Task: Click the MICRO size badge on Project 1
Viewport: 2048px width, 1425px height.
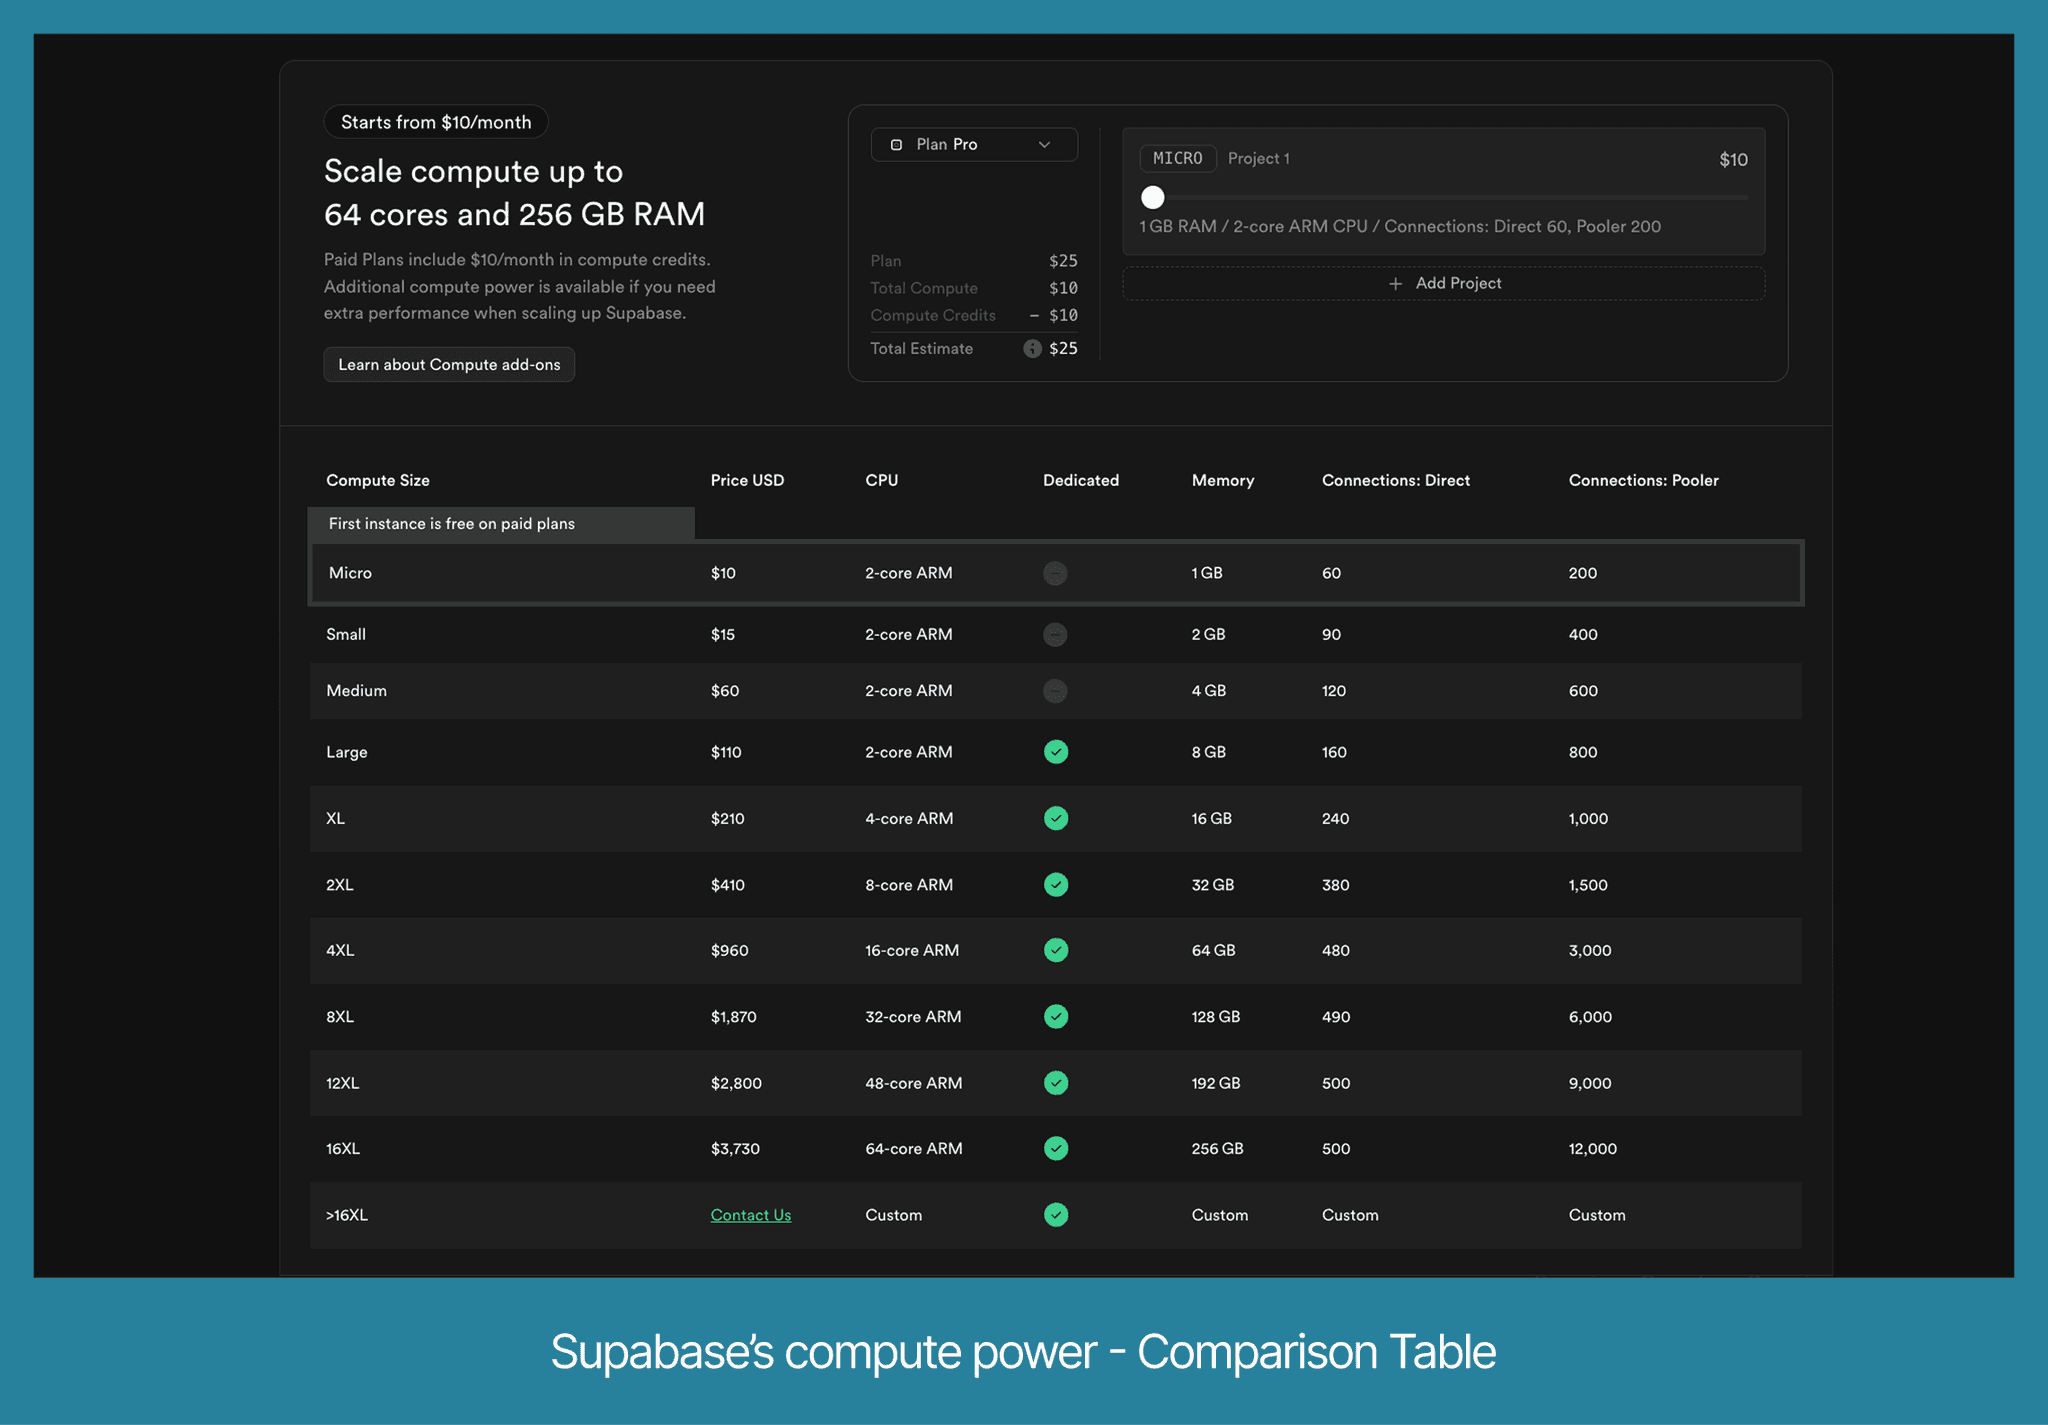Action: (1177, 158)
